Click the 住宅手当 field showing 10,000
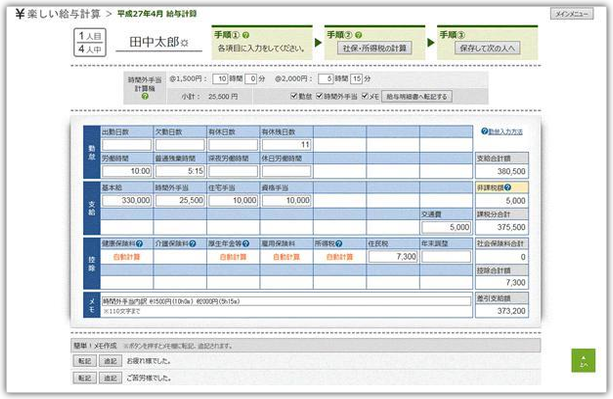 pos(233,200)
